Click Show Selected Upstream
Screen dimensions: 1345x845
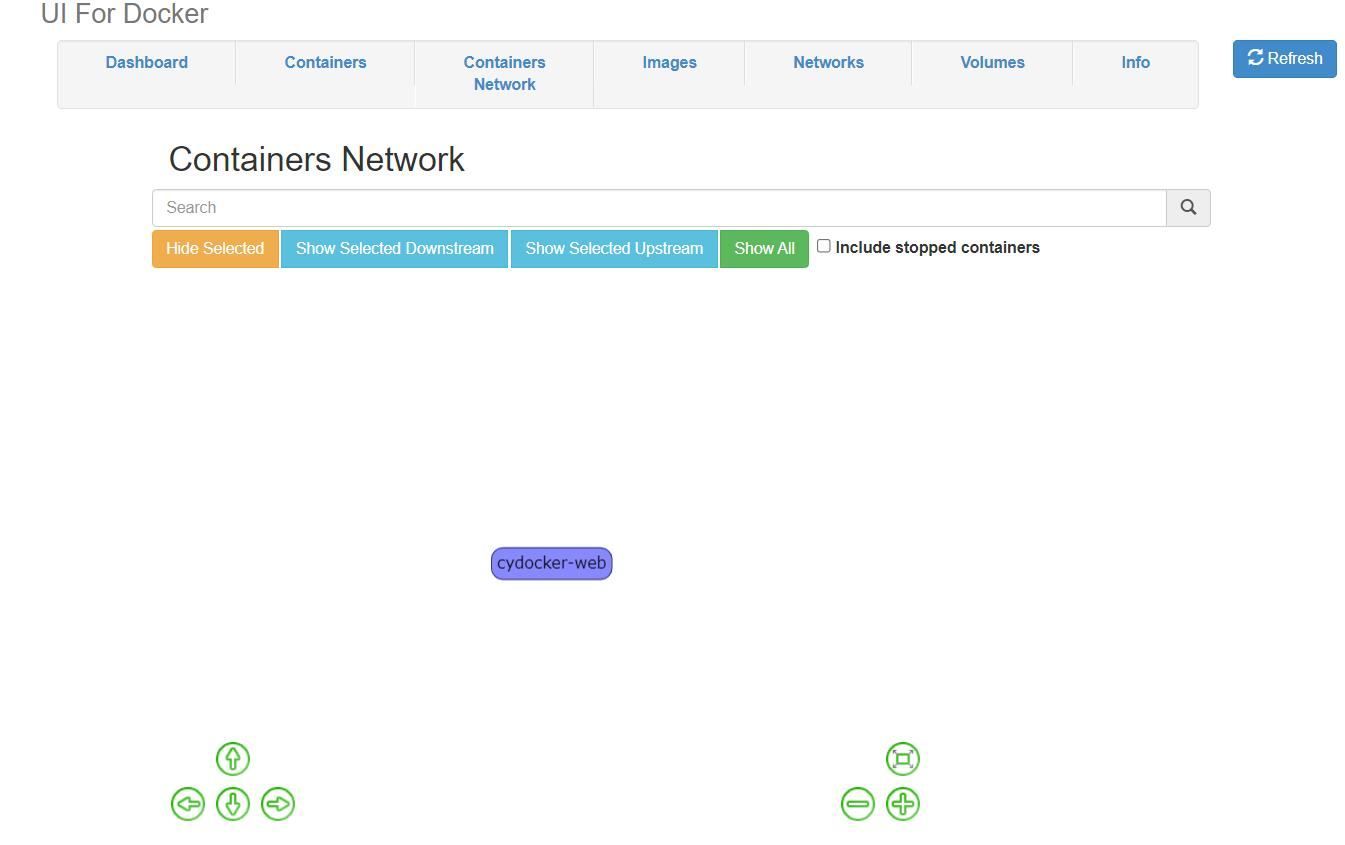pos(614,249)
